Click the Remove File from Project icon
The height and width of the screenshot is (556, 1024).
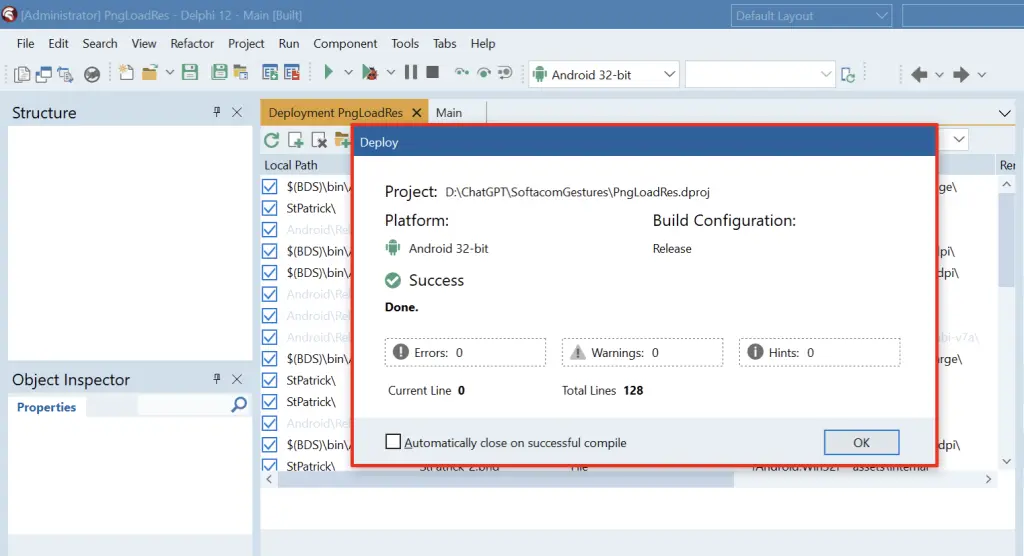click(x=291, y=73)
